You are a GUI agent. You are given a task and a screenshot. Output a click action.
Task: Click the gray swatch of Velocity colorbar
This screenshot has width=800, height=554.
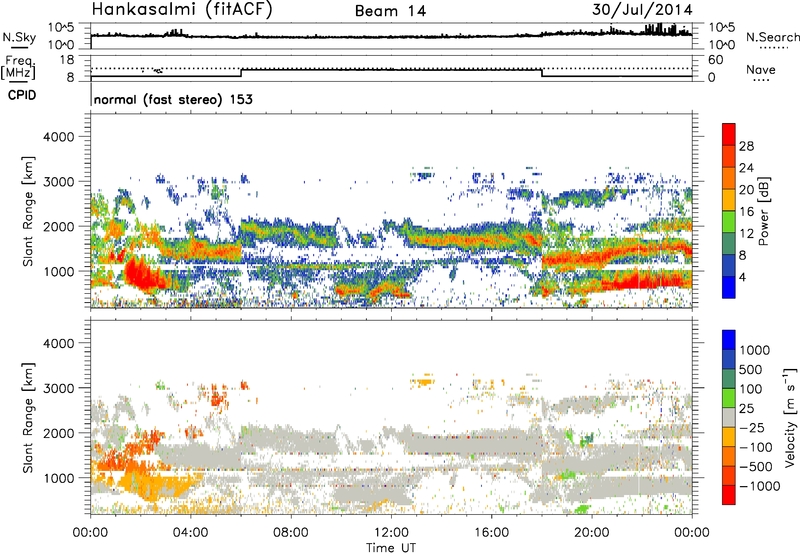[x=729, y=417]
